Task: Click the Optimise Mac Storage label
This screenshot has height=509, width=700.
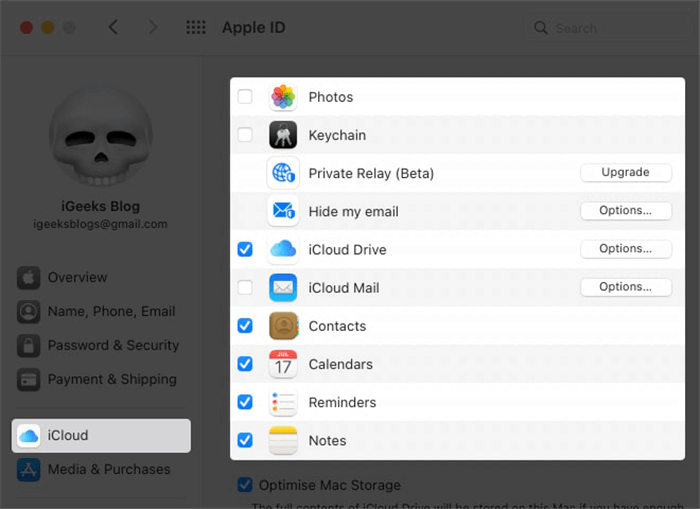Action: (x=330, y=485)
